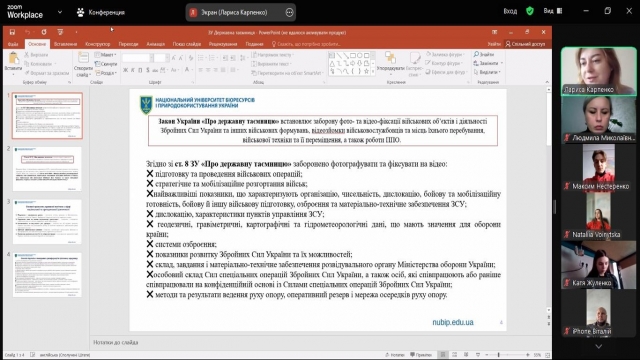Apply strikethrough formatting
This screenshot has height=360, width=640.
[155, 70]
